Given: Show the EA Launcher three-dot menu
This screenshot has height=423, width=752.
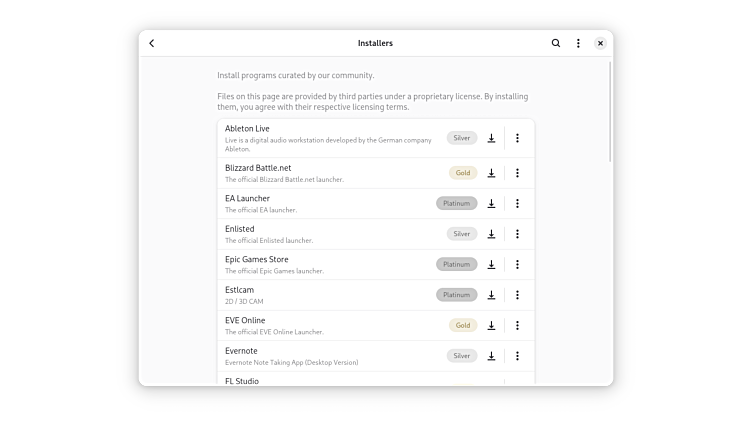Looking at the screenshot, I should tap(517, 203).
